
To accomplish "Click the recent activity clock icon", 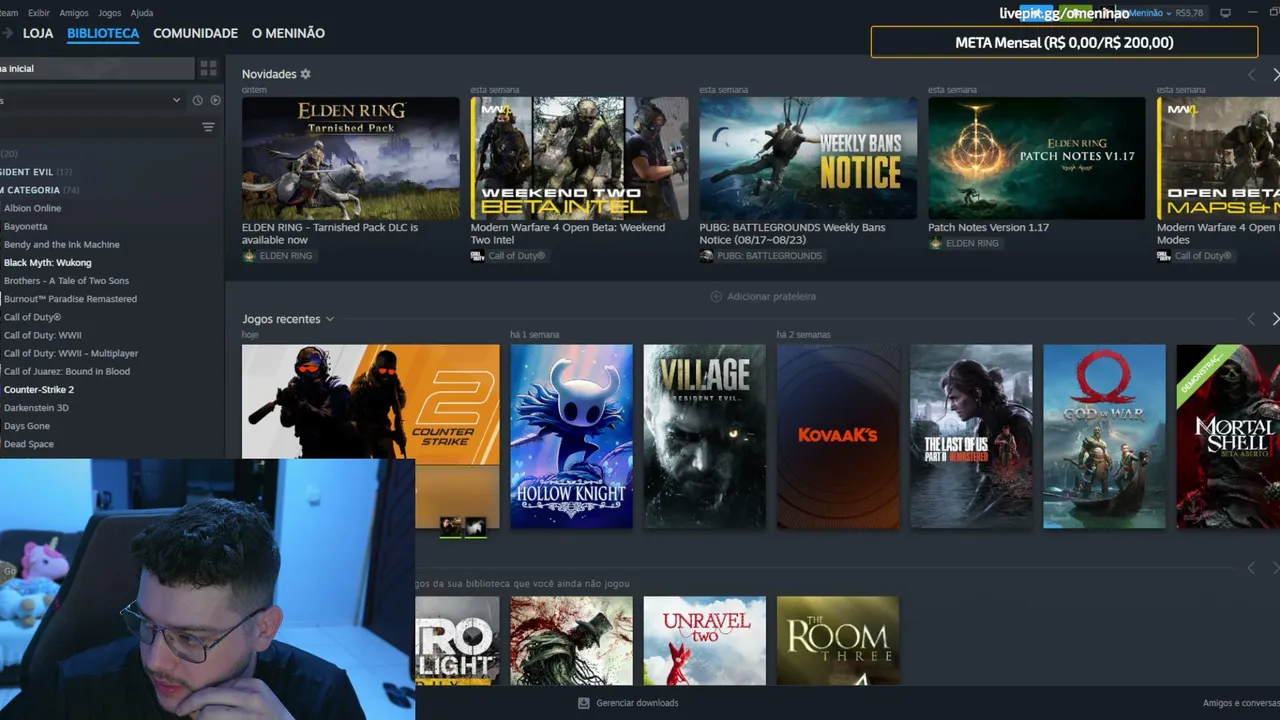I will click(x=197, y=100).
